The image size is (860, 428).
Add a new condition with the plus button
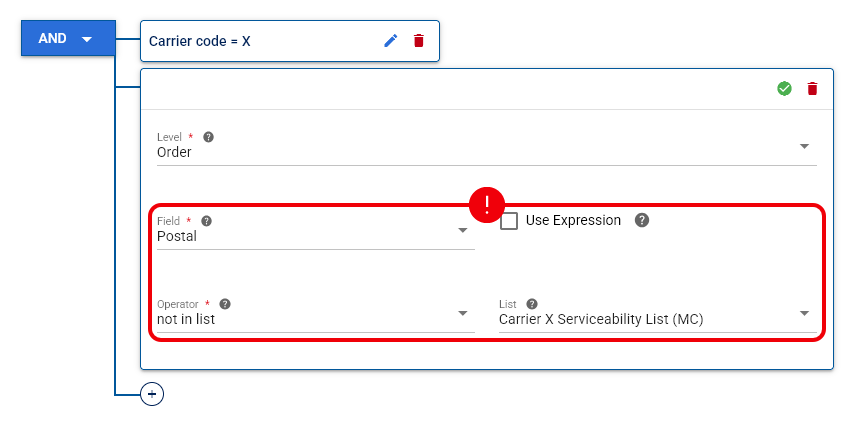pyautogui.click(x=152, y=394)
